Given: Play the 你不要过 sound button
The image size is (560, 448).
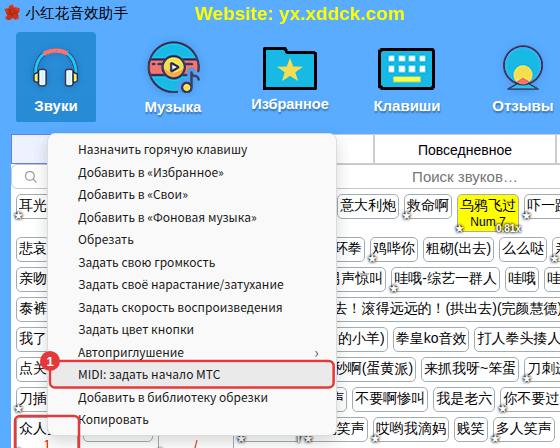Looking at the screenshot, I should [x=530, y=399].
